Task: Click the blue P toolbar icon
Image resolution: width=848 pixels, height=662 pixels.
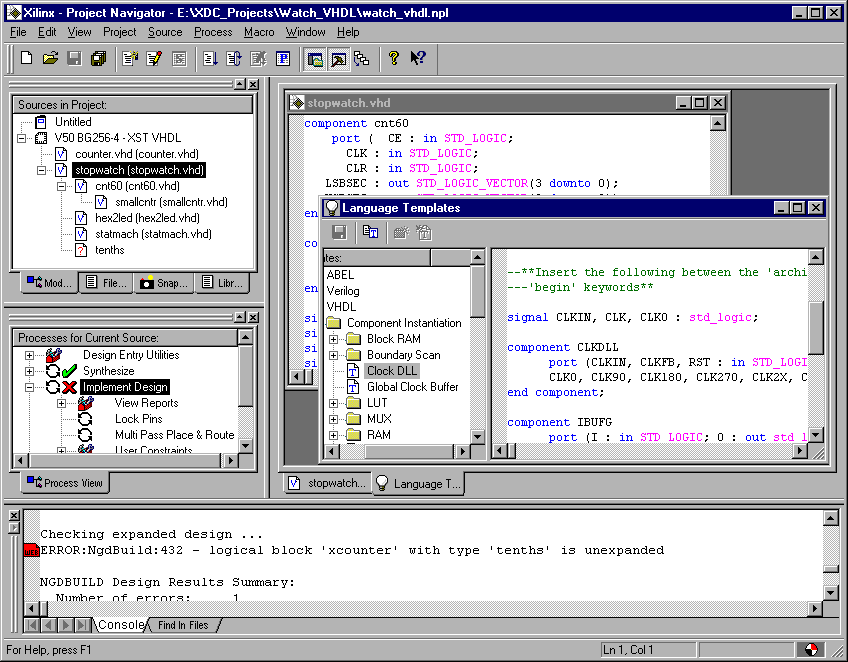Action: (x=283, y=58)
